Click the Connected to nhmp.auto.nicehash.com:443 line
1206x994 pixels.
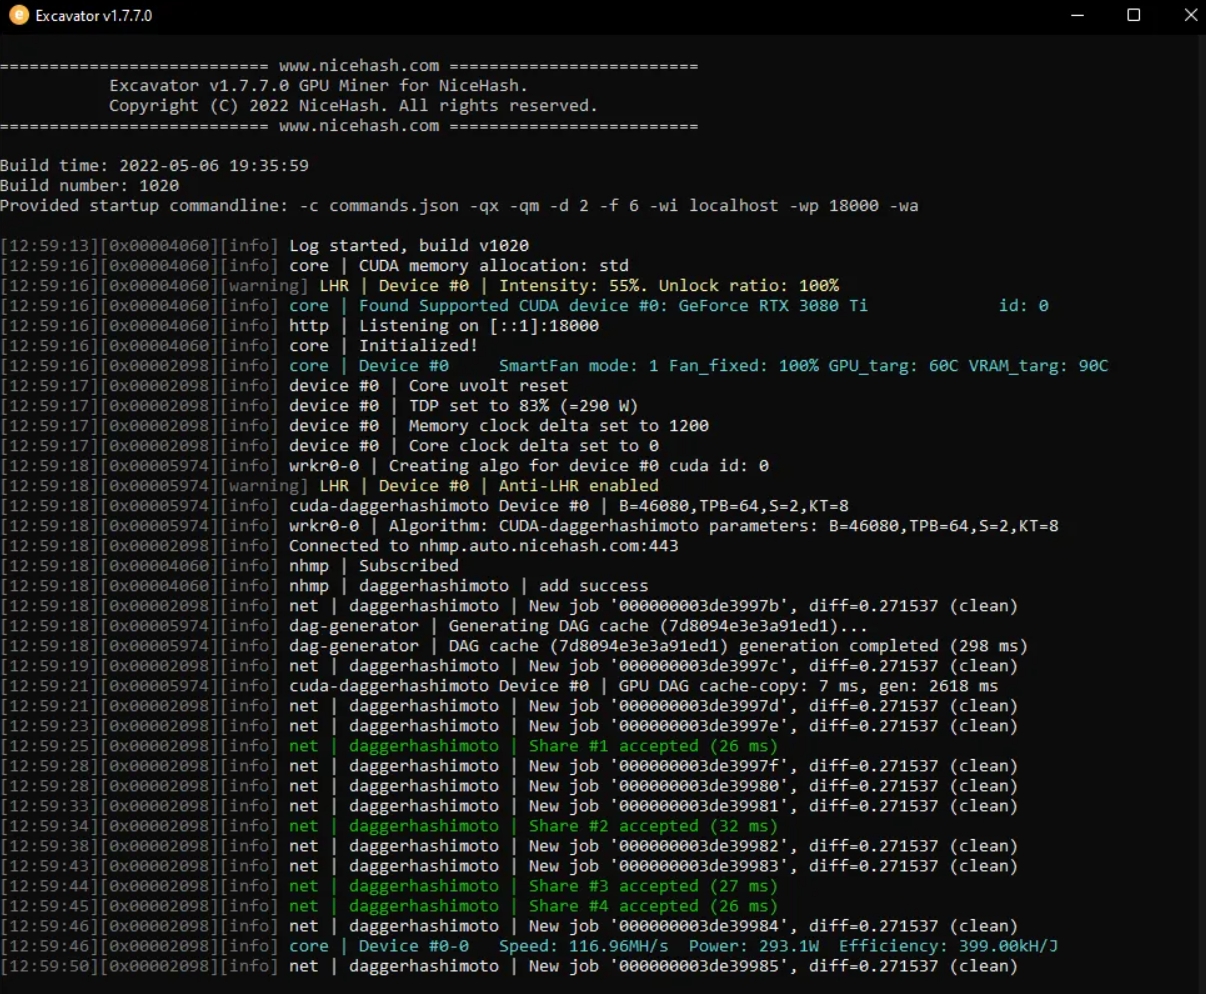pos(340,546)
